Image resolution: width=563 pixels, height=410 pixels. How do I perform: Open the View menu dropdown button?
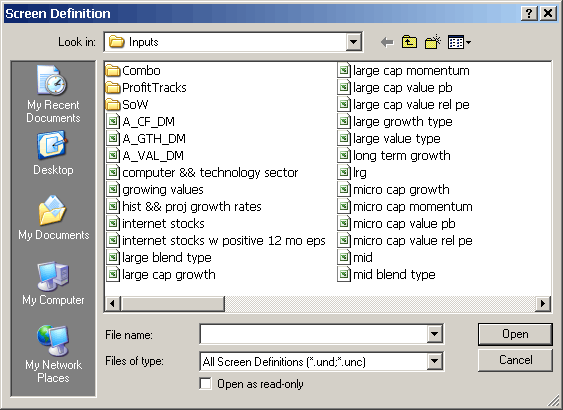click(x=460, y=43)
